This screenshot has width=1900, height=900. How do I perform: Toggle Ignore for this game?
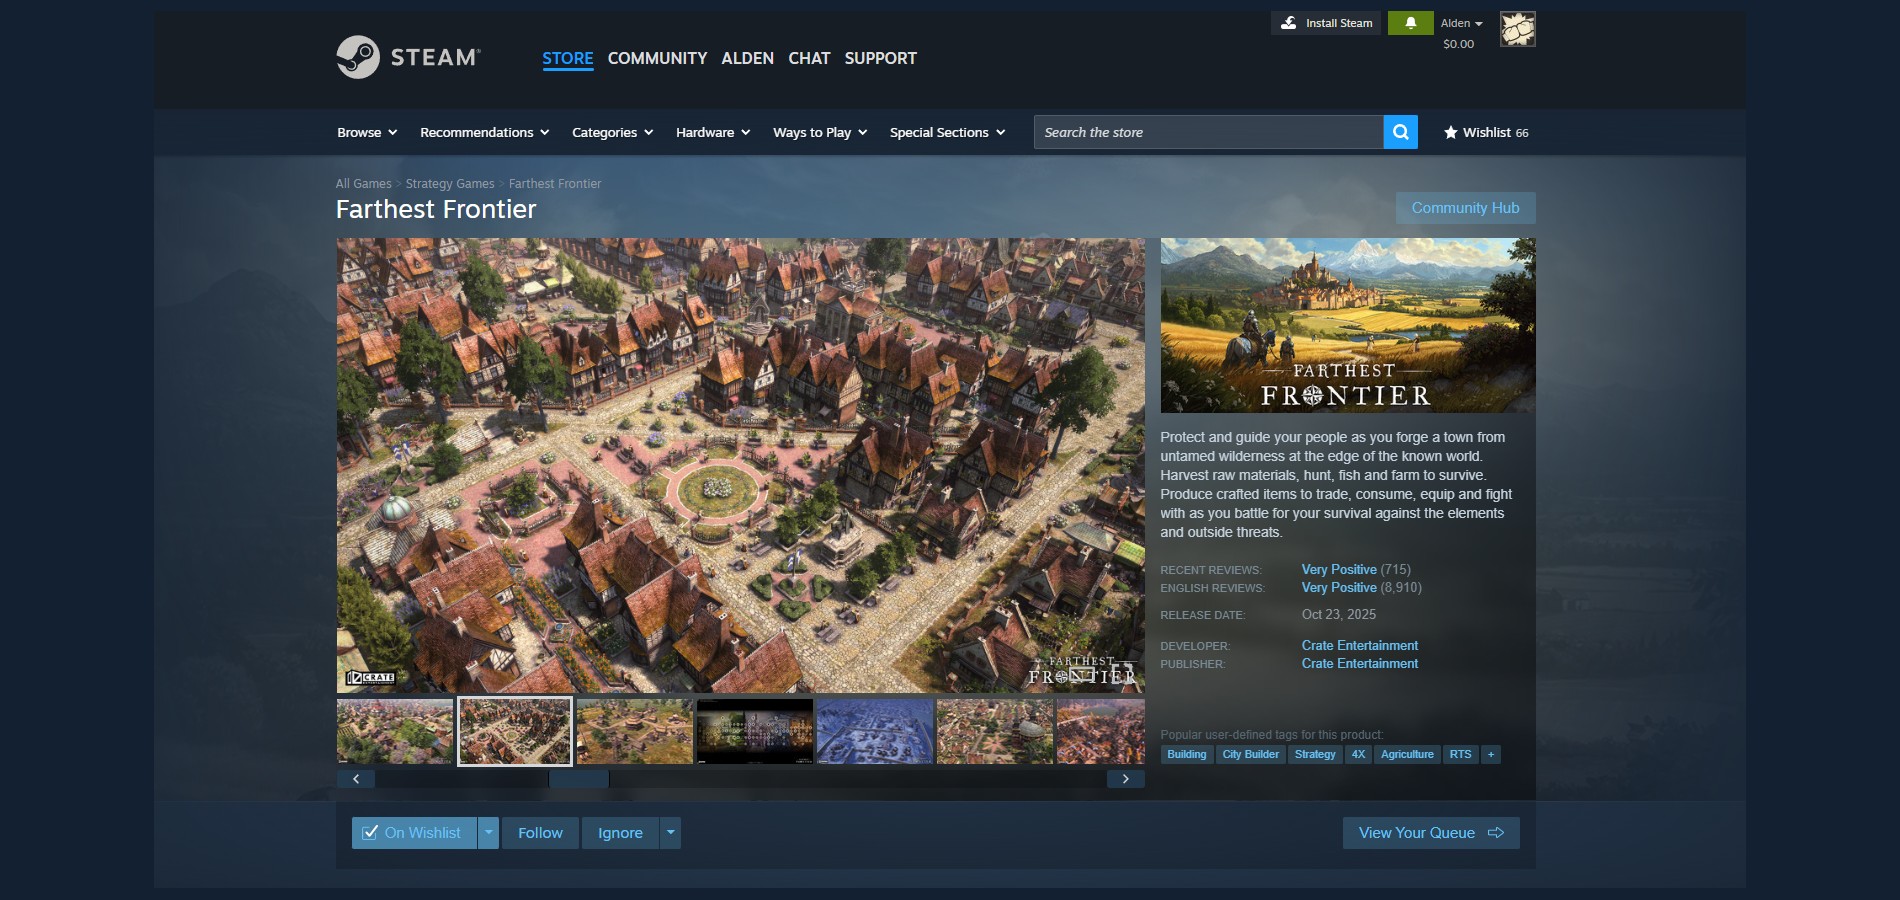pyautogui.click(x=620, y=832)
